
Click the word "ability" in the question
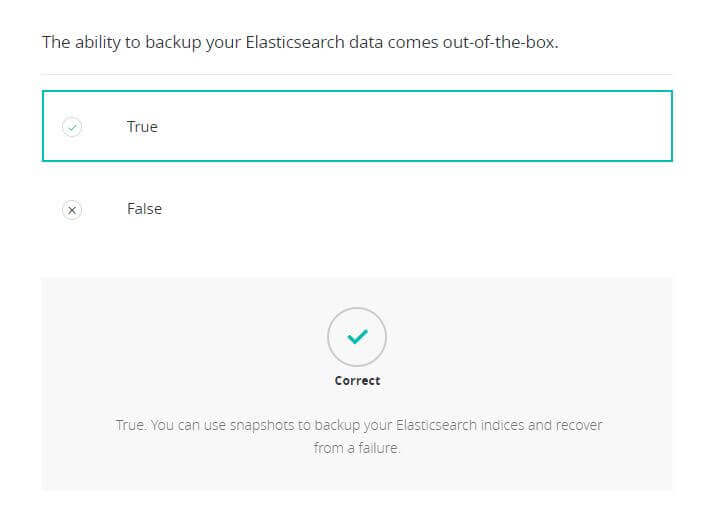(102, 43)
